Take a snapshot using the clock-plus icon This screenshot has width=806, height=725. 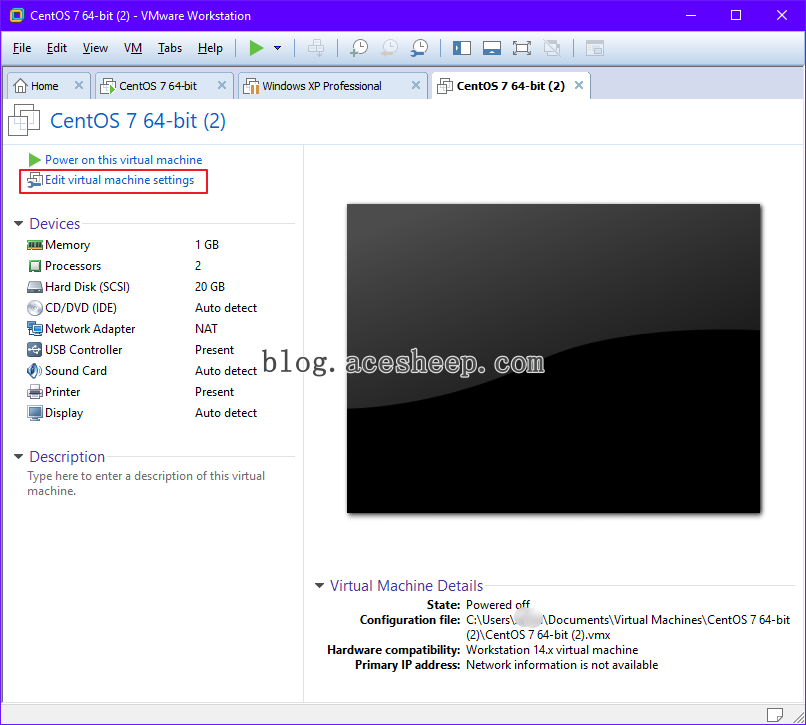pyautogui.click(x=359, y=48)
